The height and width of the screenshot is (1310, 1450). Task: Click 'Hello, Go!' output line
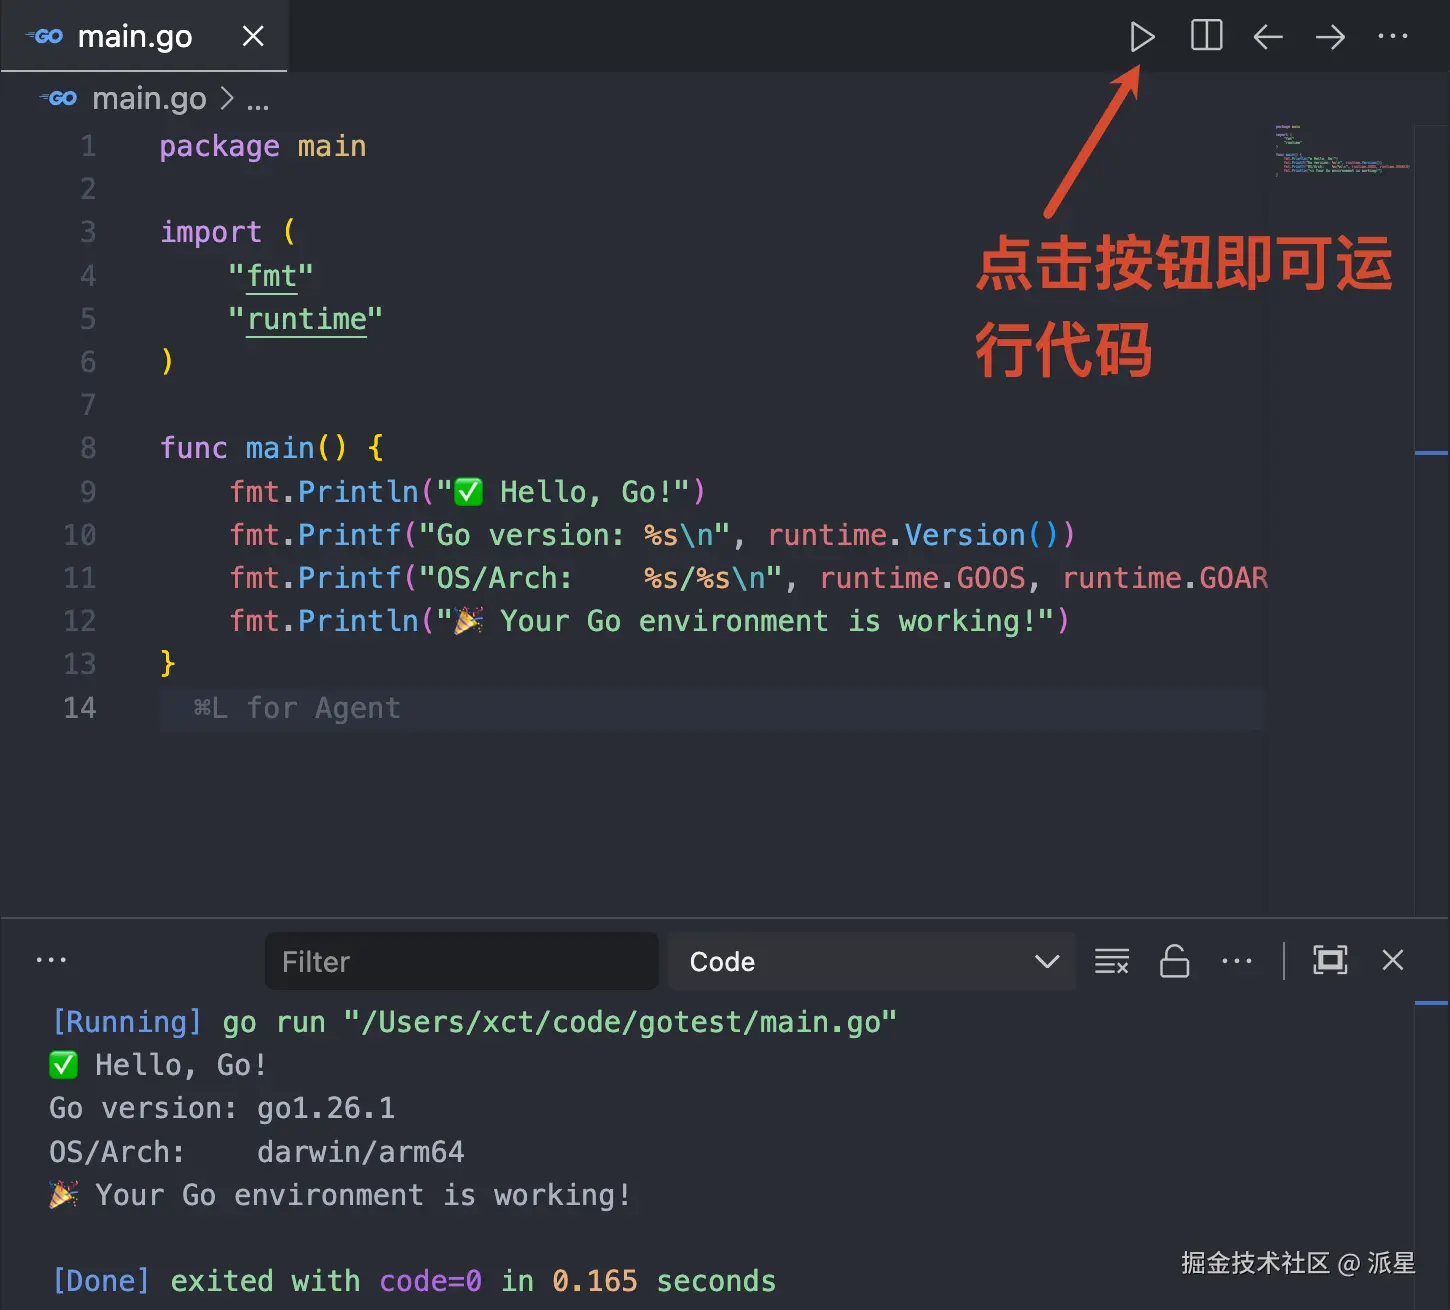coord(158,1065)
